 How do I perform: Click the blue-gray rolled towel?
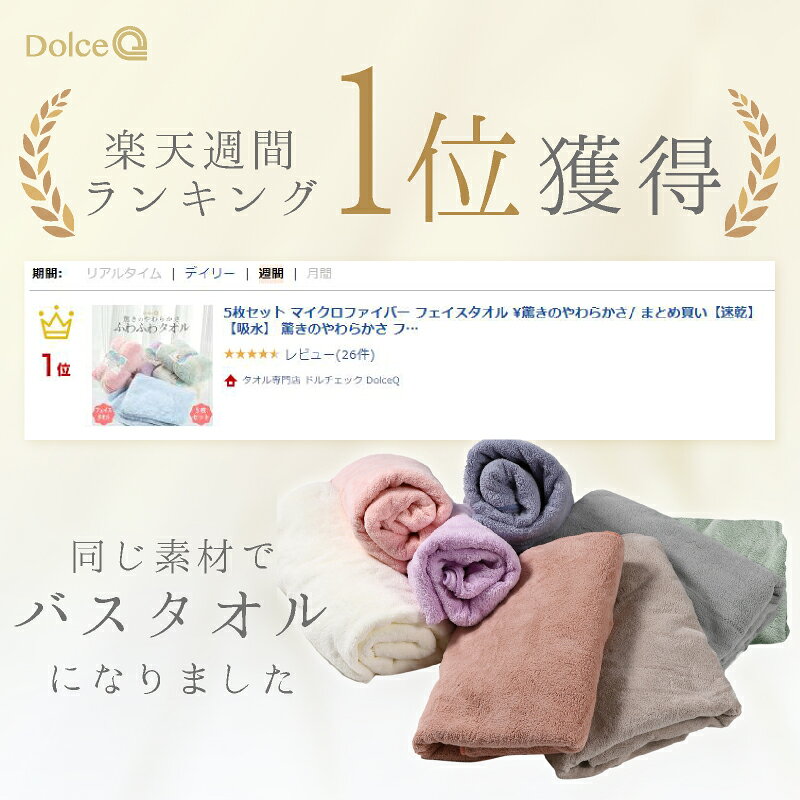(518, 490)
